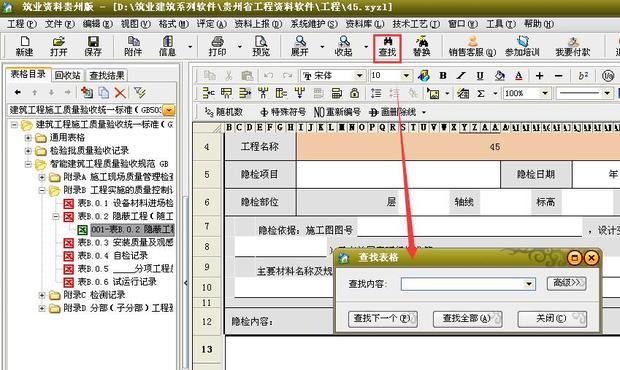Click the 附件 (Attachment) toolbar icon
Screen dimensions: 620x370
(x=133, y=46)
